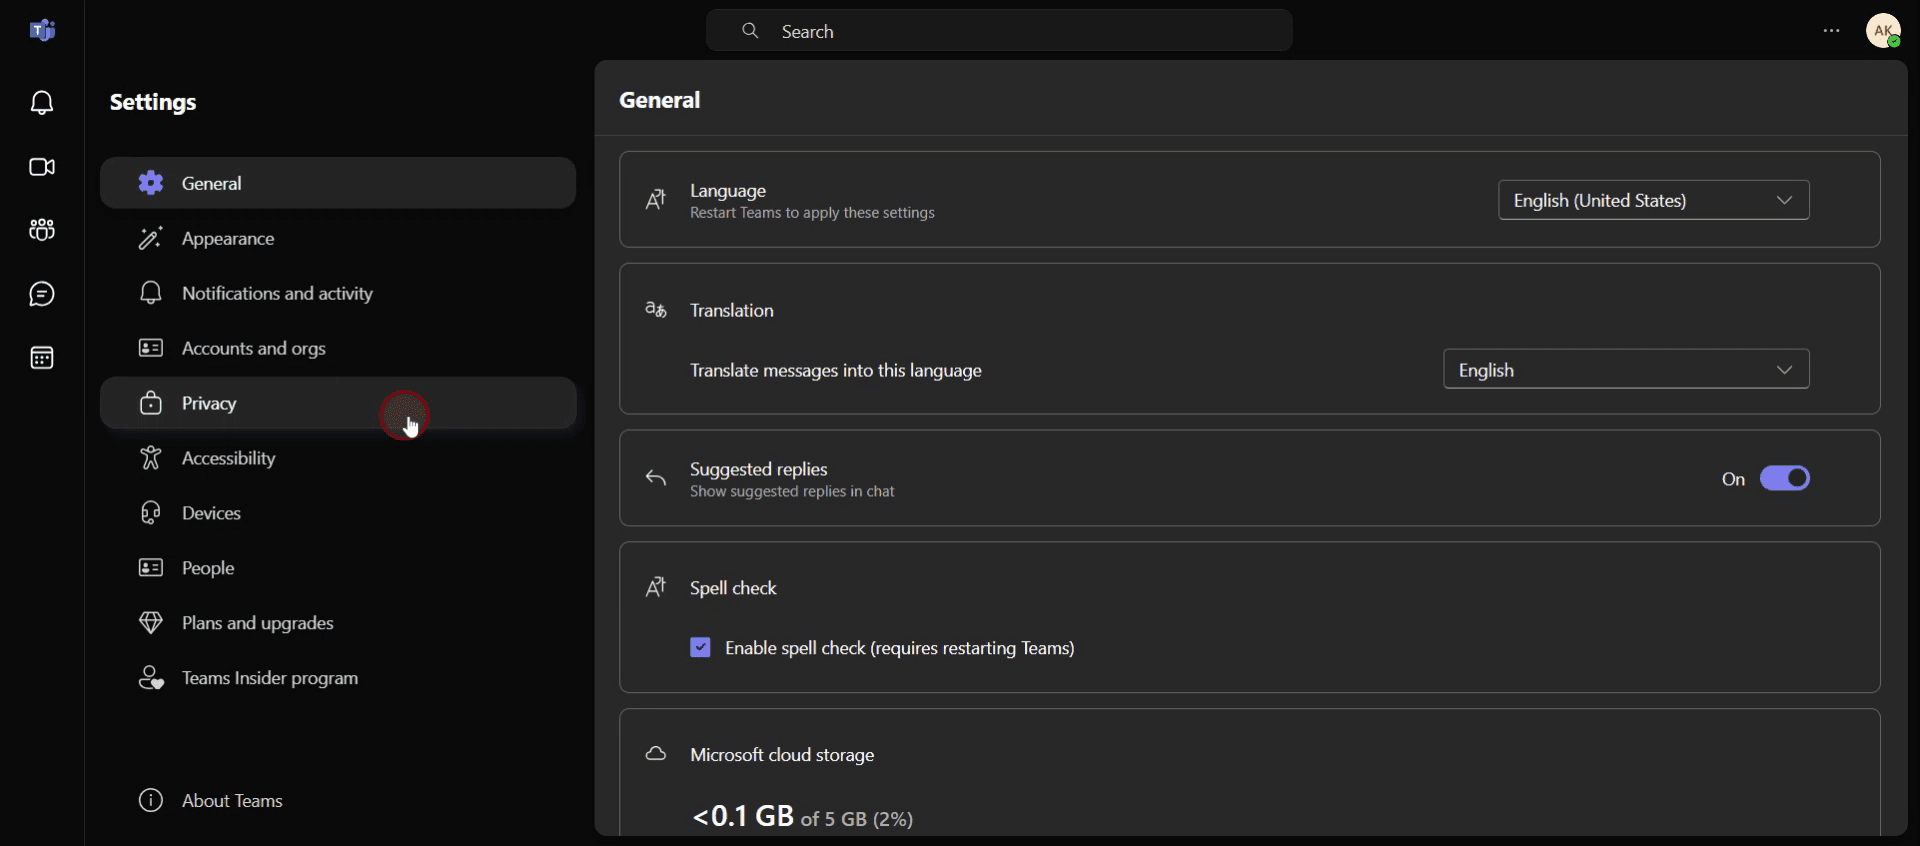Click the Translation section icon
This screenshot has height=846, width=1920.
656,310
